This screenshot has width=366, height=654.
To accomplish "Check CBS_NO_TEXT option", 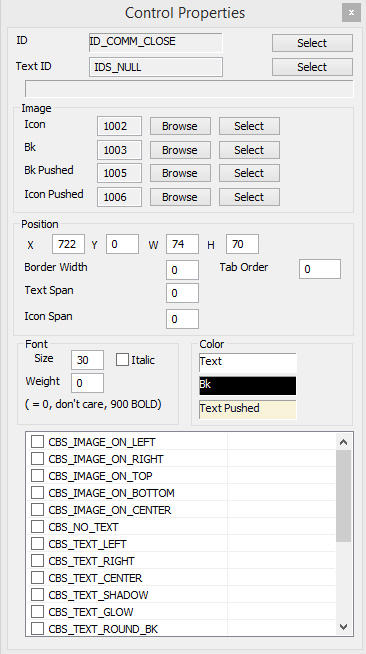I will point(38,527).
